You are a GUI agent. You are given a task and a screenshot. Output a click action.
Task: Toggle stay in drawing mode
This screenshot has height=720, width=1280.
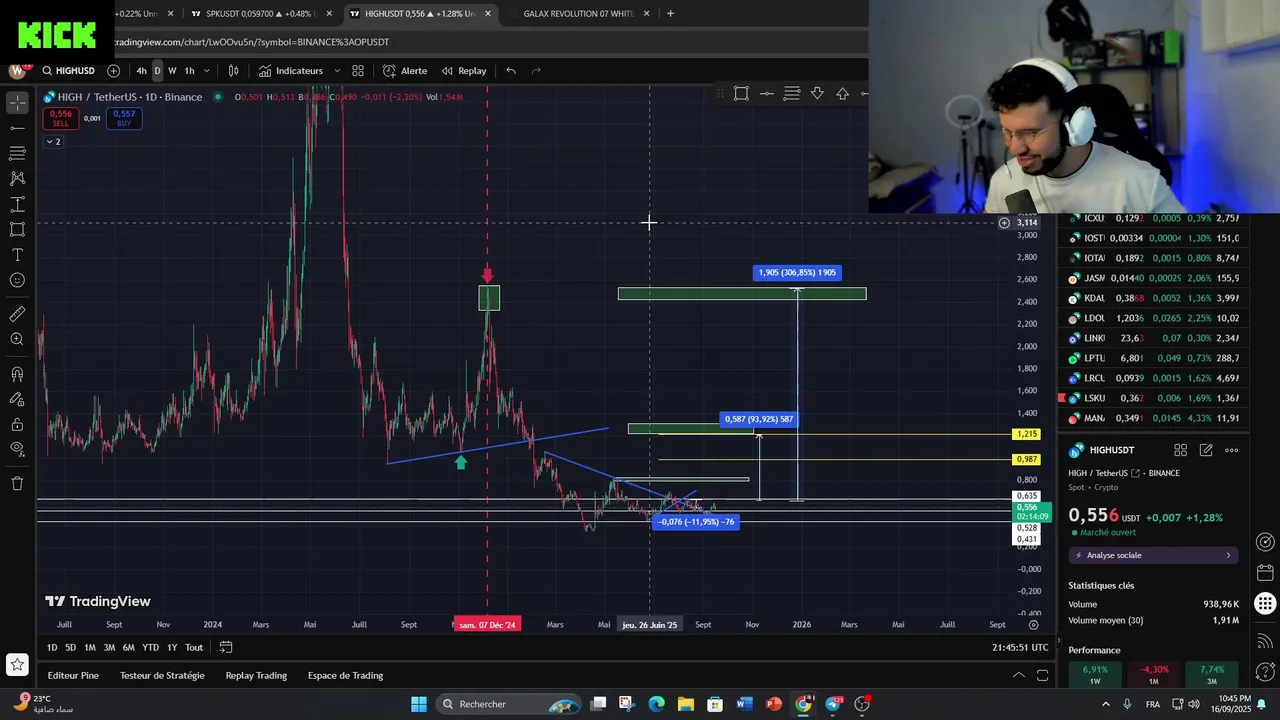coord(17,399)
